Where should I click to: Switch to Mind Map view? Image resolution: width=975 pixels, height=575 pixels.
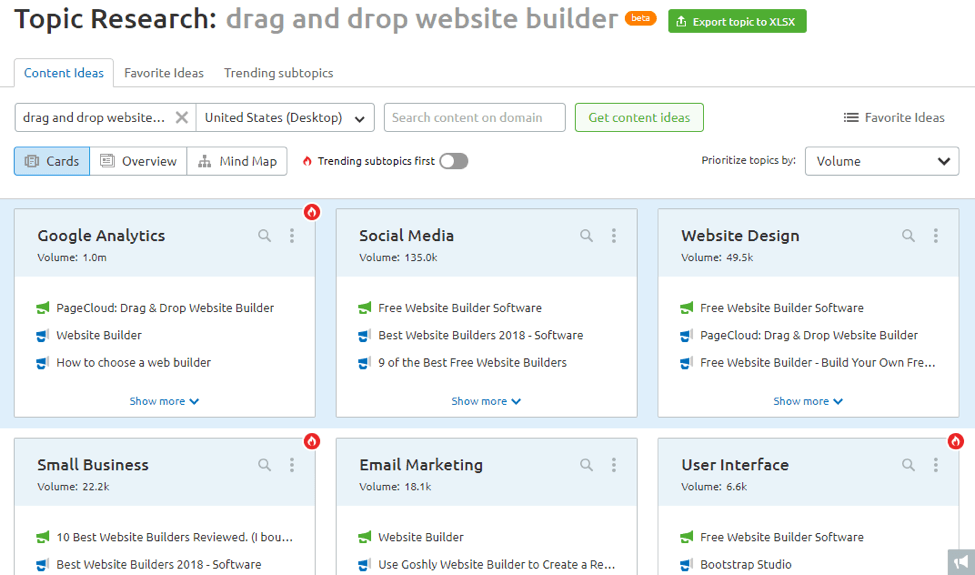[237, 161]
